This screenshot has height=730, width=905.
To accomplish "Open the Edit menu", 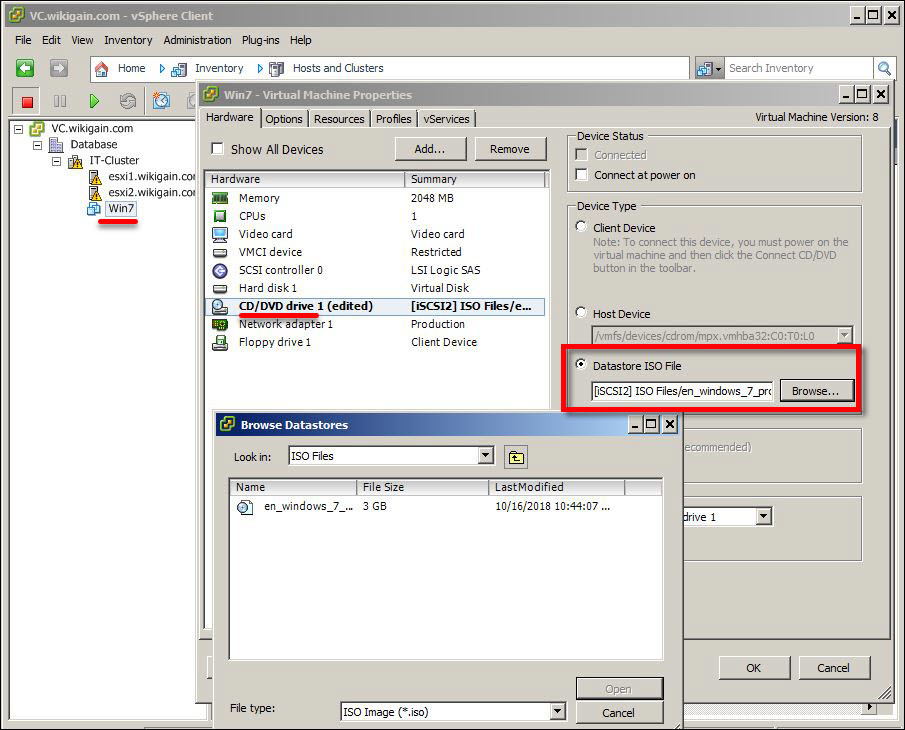I will point(51,40).
